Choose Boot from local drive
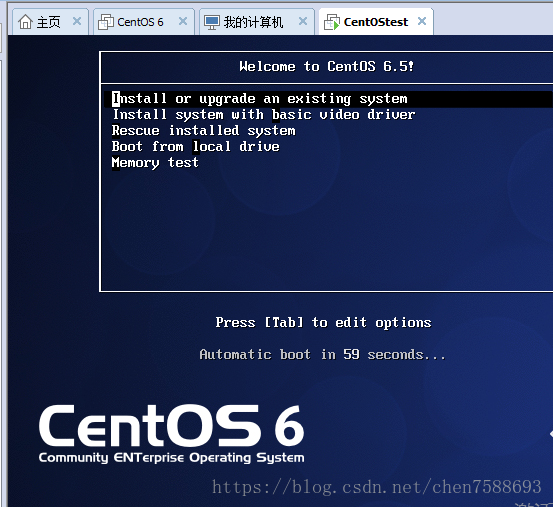This screenshot has height=507, width=553. click(196, 146)
